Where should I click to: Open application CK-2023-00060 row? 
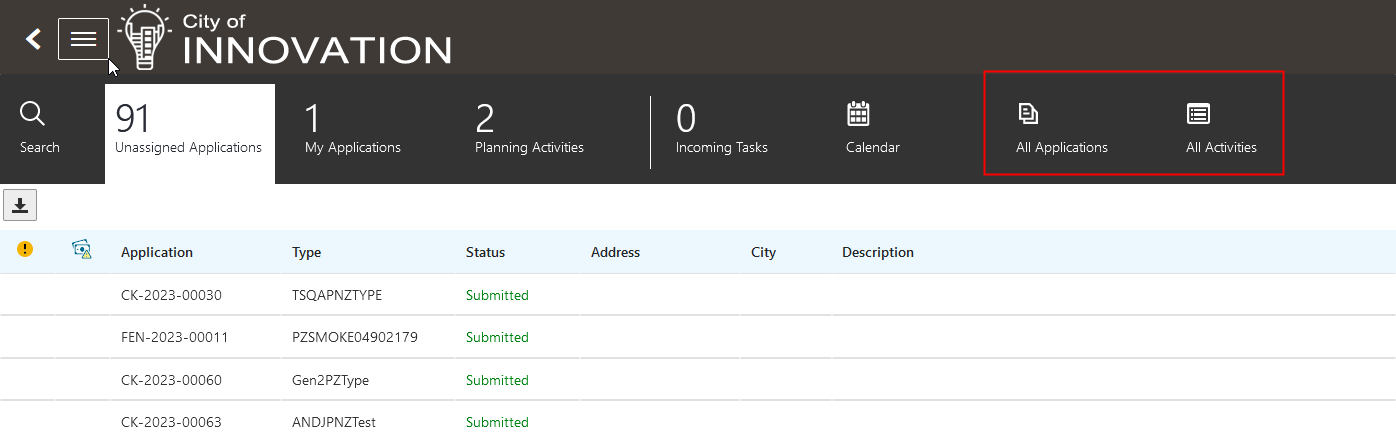click(x=171, y=380)
